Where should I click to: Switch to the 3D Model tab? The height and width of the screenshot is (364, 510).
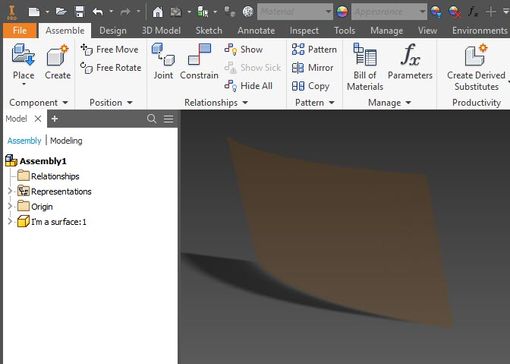pos(161,31)
